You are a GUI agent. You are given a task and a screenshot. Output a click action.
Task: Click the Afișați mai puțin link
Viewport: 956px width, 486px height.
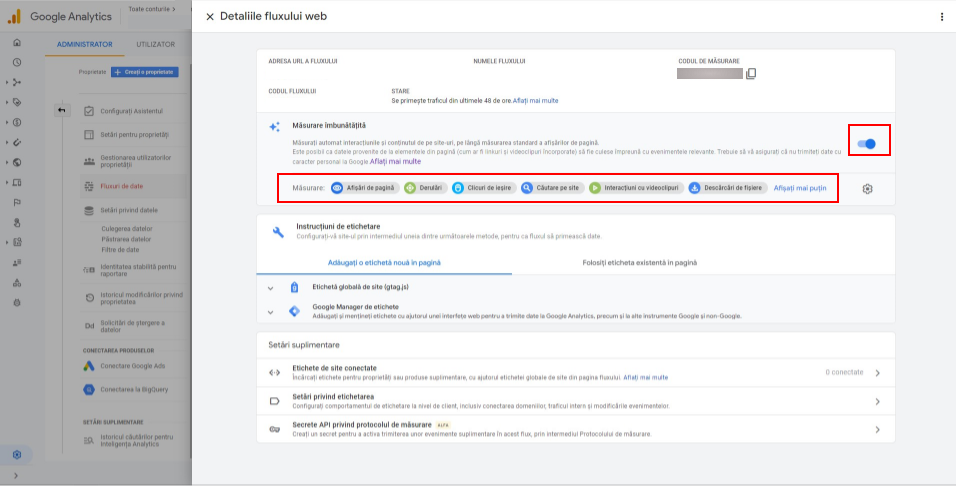[800, 188]
